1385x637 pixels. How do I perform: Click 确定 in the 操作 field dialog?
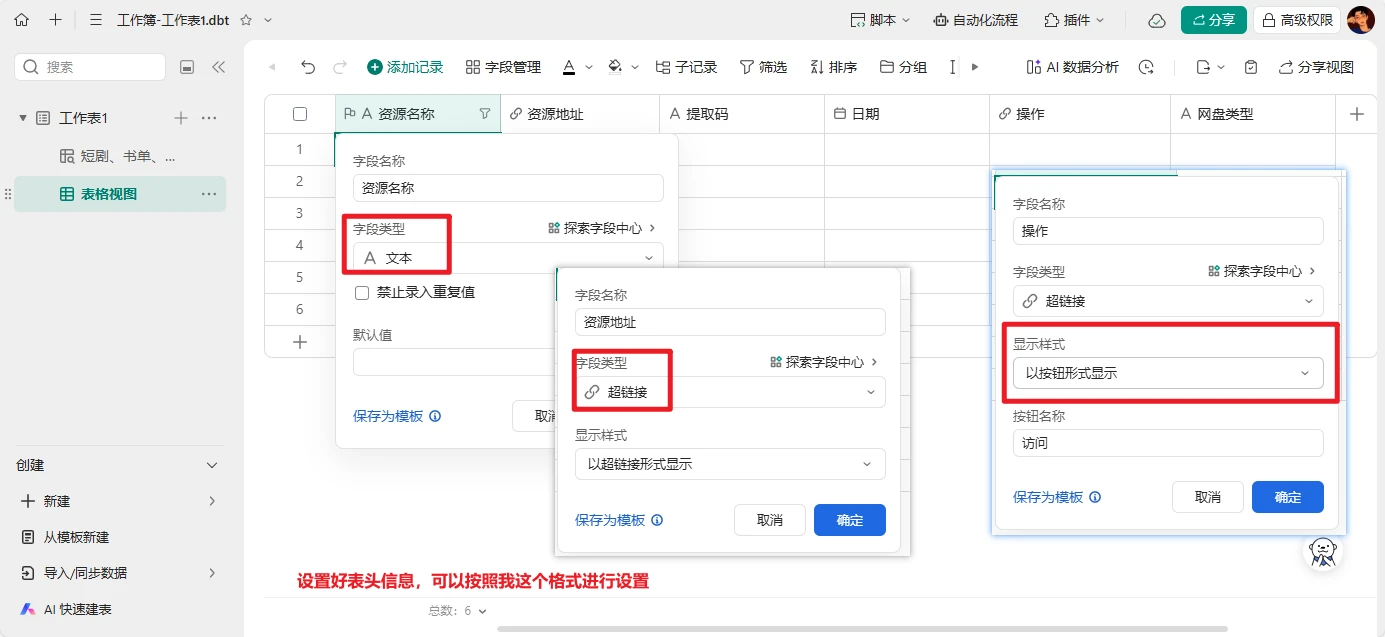click(1287, 497)
